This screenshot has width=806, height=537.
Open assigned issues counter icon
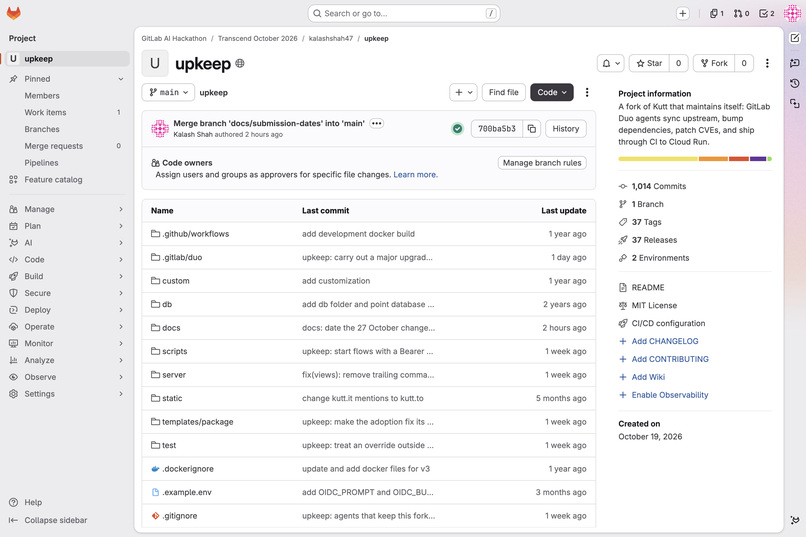pos(717,13)
